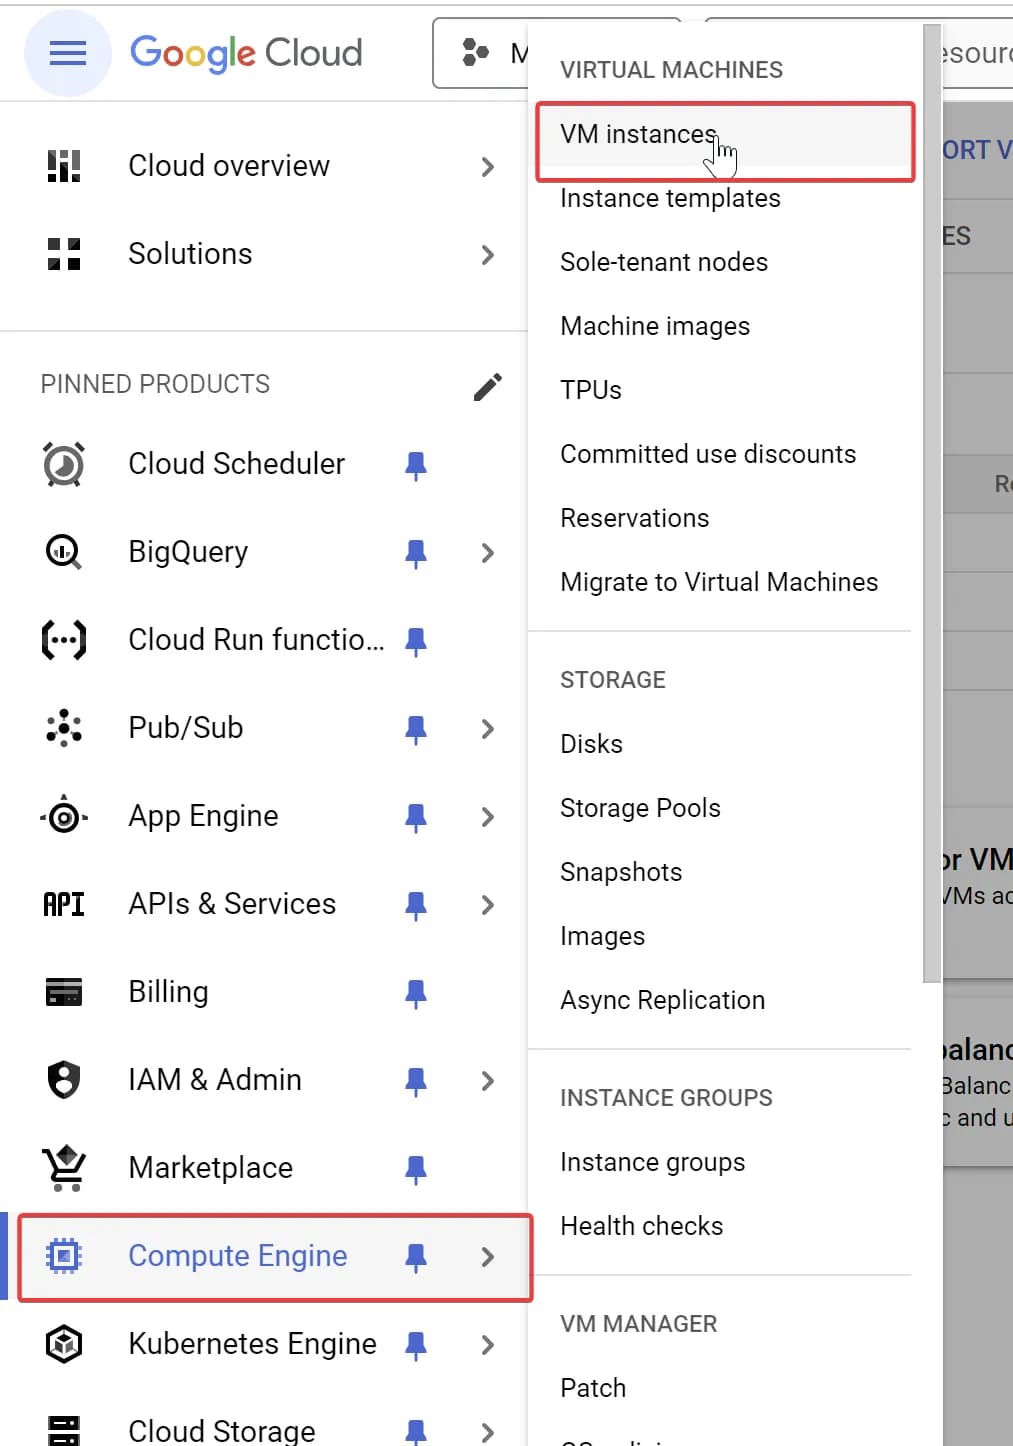Viewport: 1013px width, 1446px height.
Task: Go to Reservations
Action: (635, 518)
